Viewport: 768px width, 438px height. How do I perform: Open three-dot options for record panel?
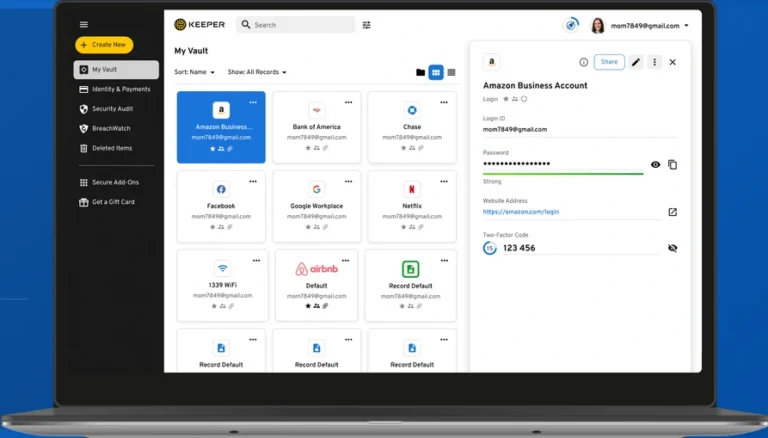click(x=655, y=62)
